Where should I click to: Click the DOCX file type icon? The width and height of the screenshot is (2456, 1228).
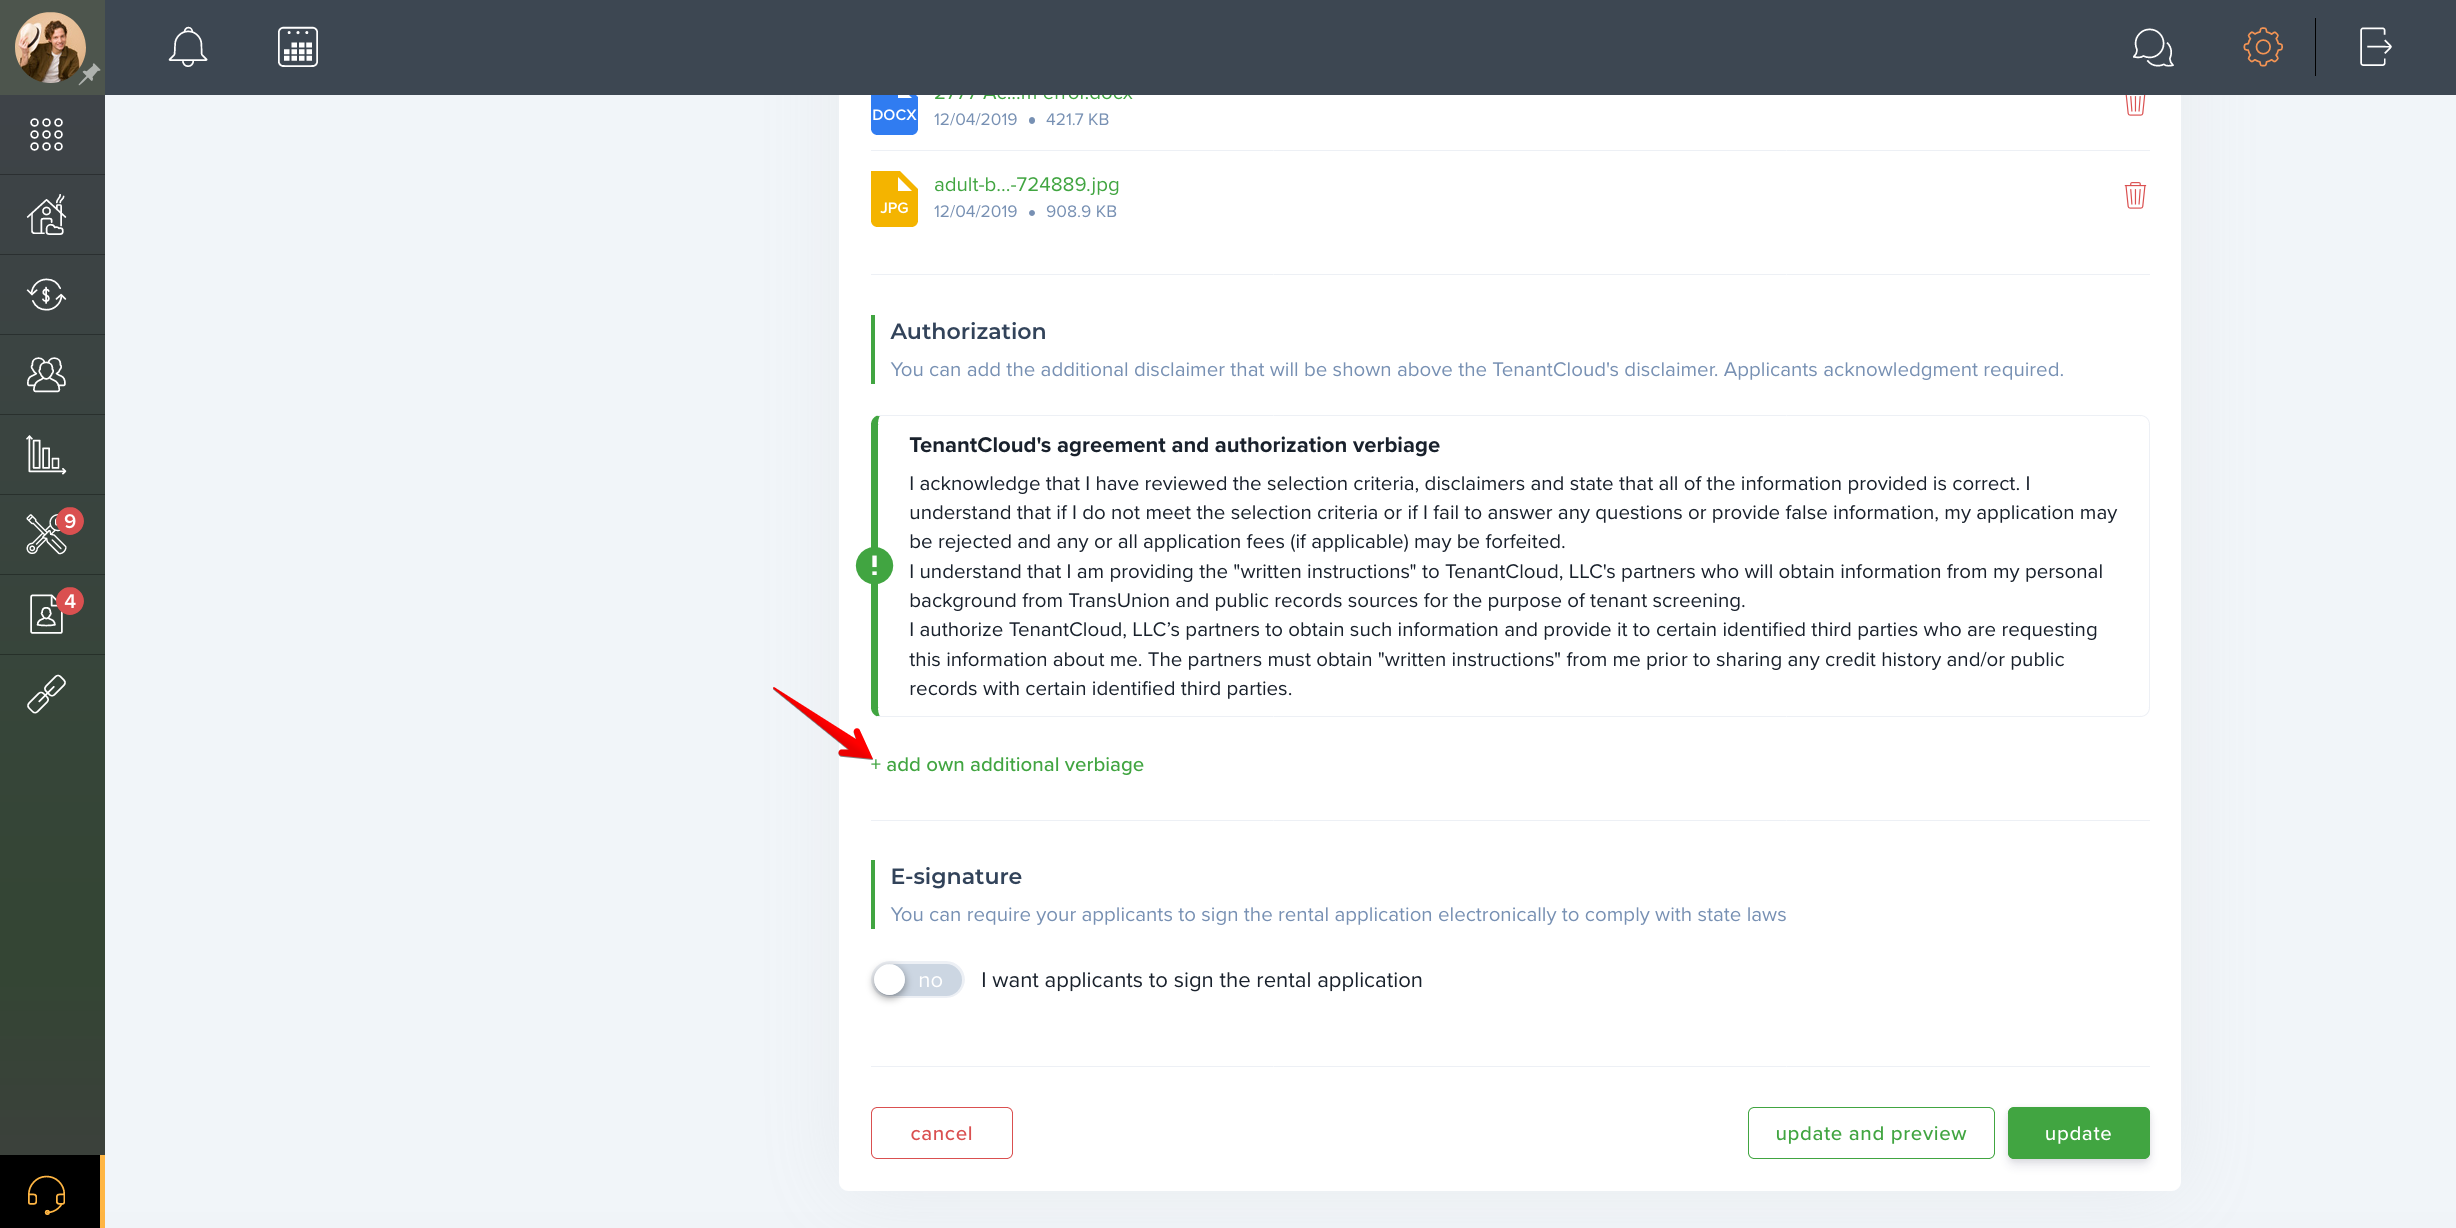point(894,115)
